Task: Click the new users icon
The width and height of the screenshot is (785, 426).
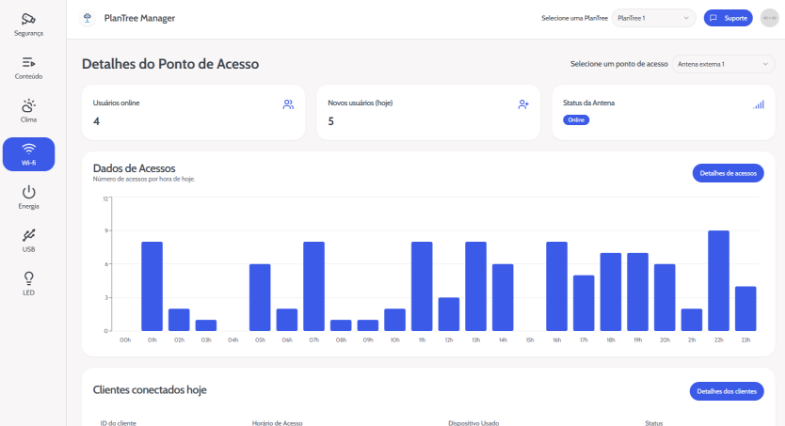Action: [523, 104]
